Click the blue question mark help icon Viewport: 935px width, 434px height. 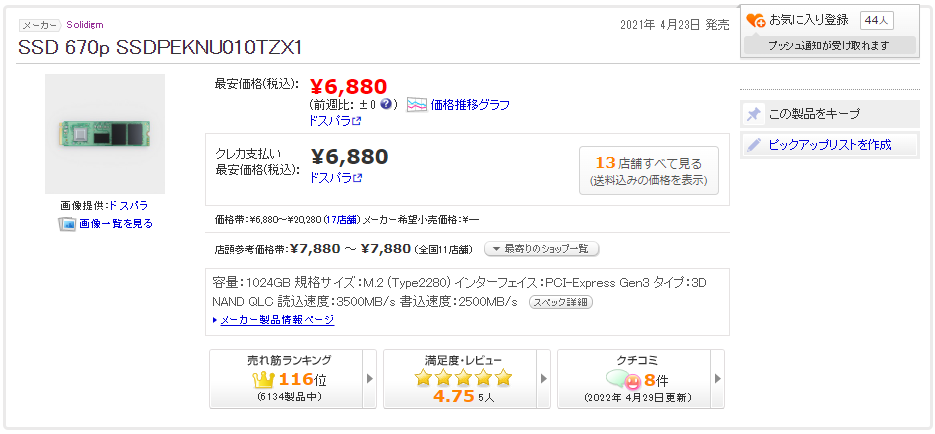click(386, 104)
